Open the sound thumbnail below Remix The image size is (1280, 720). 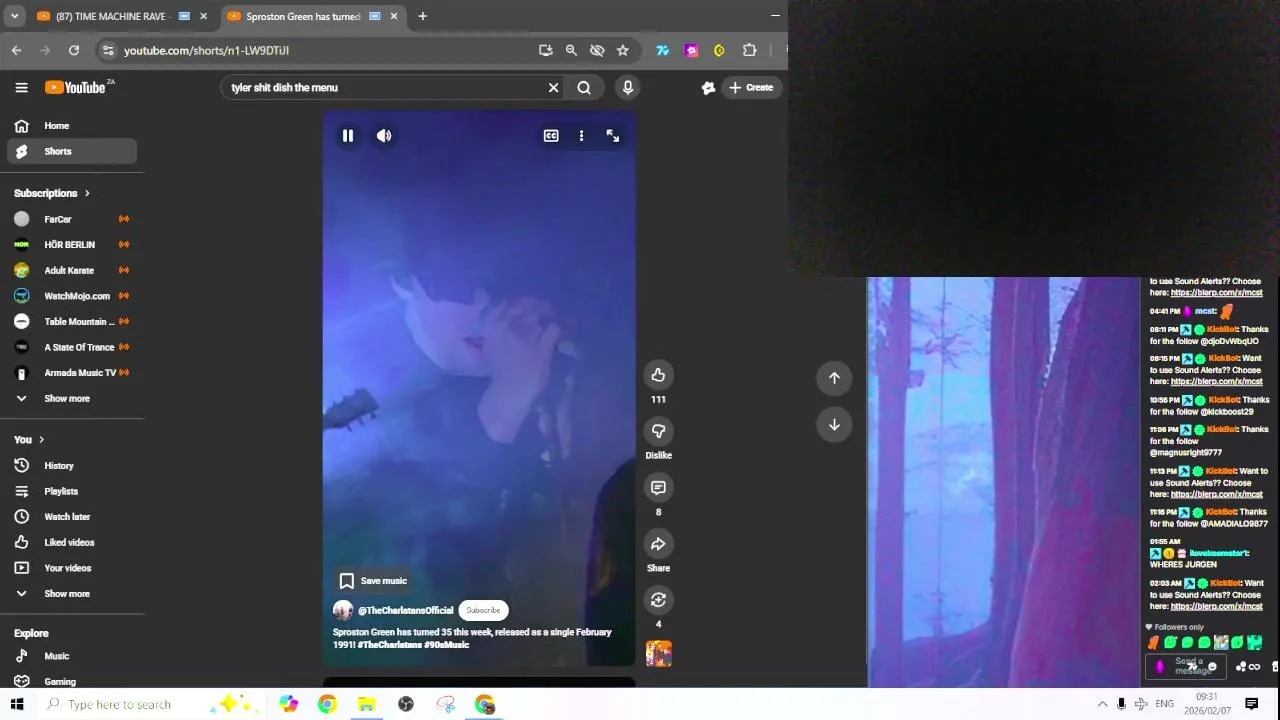pos(658,653)
